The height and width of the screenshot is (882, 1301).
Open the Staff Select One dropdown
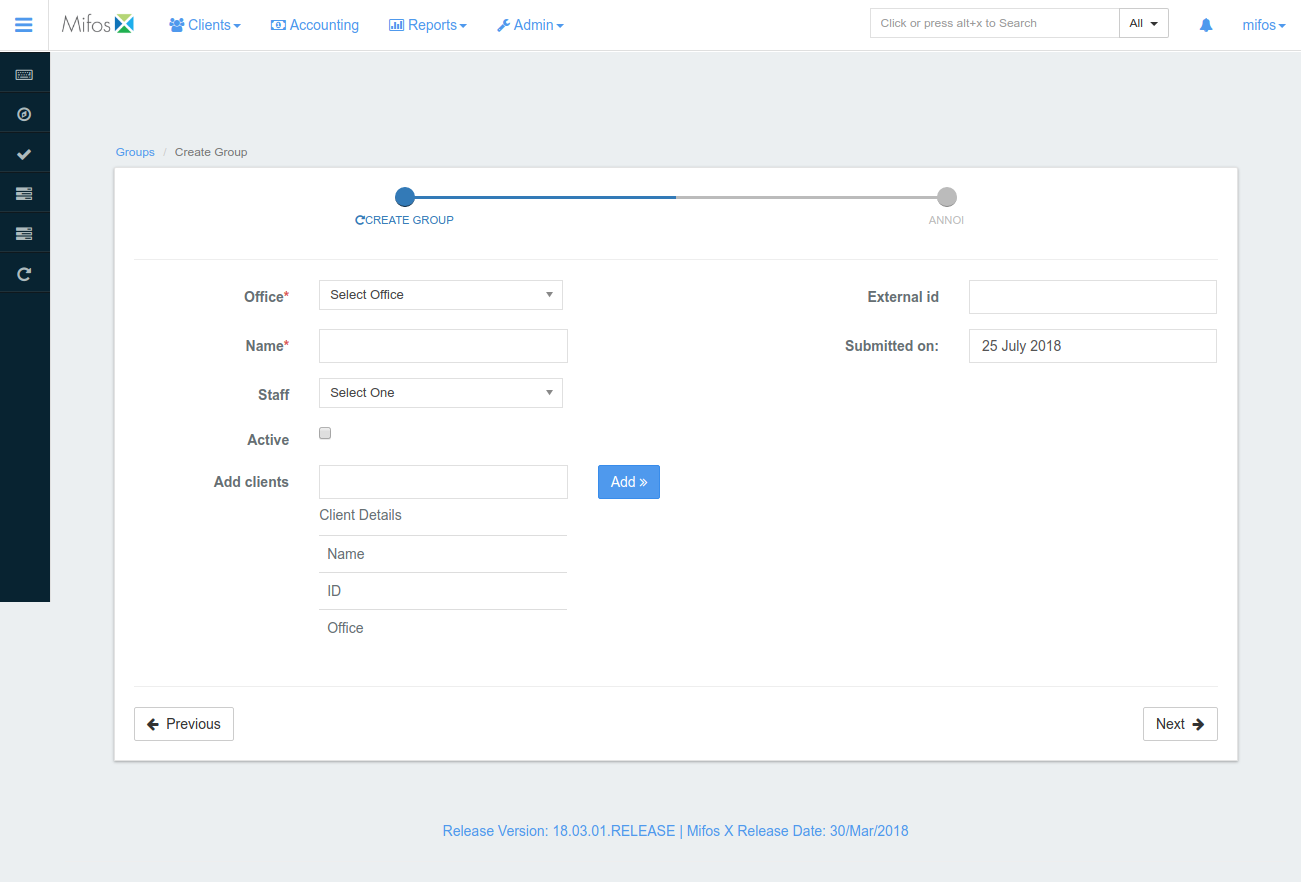[440, 392]
